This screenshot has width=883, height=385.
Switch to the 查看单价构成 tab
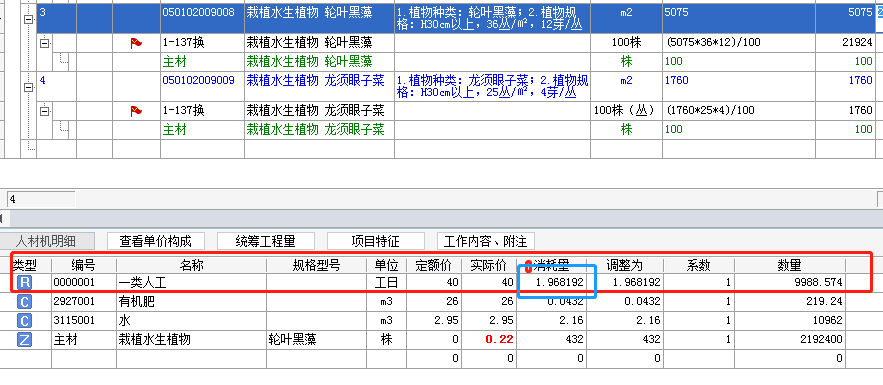pyautogui.click(x=155, y=241)
